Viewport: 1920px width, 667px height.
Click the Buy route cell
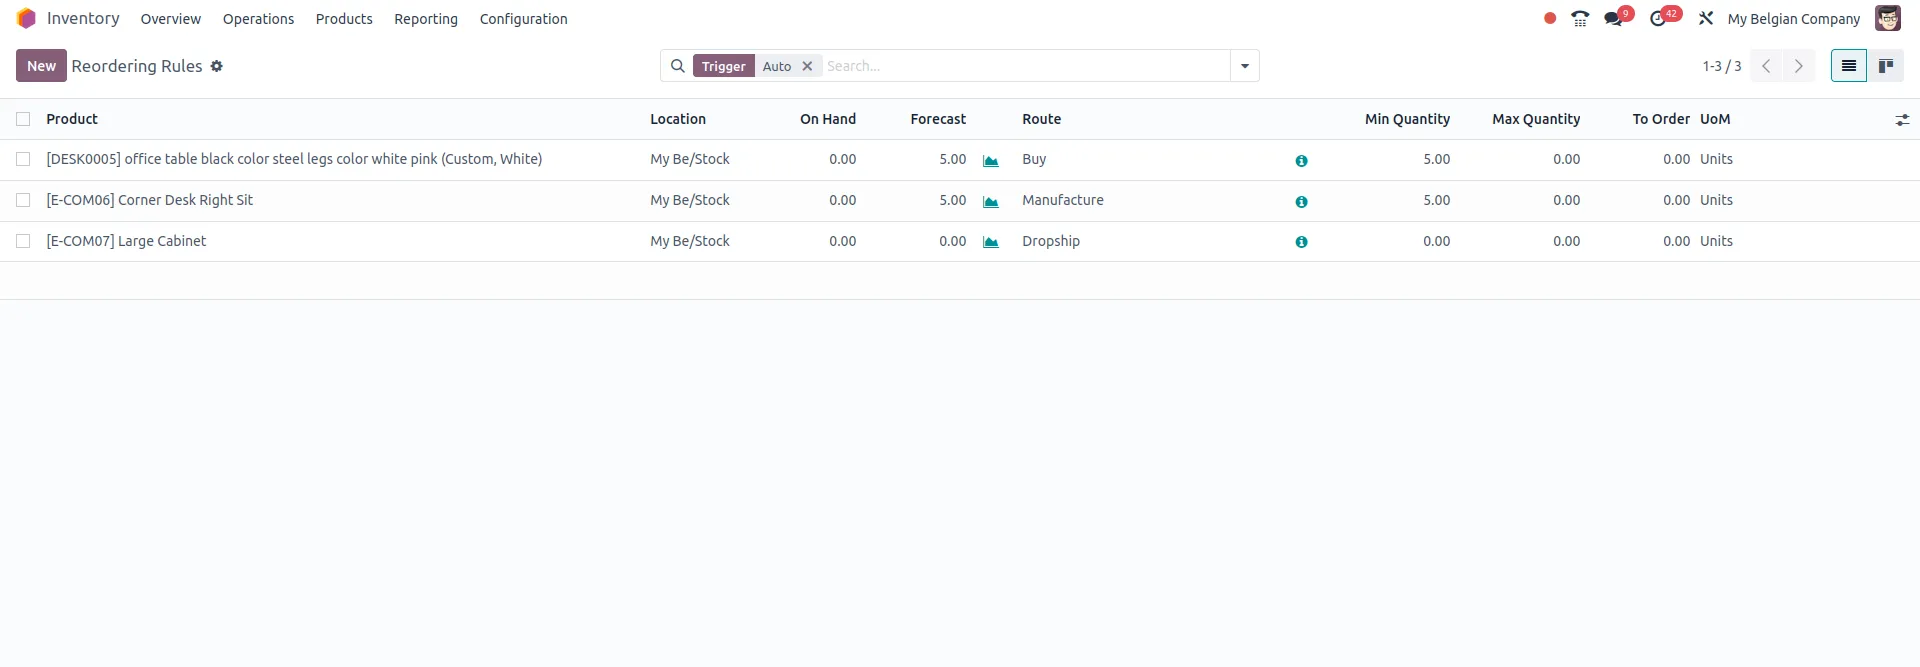point(1034,159)
